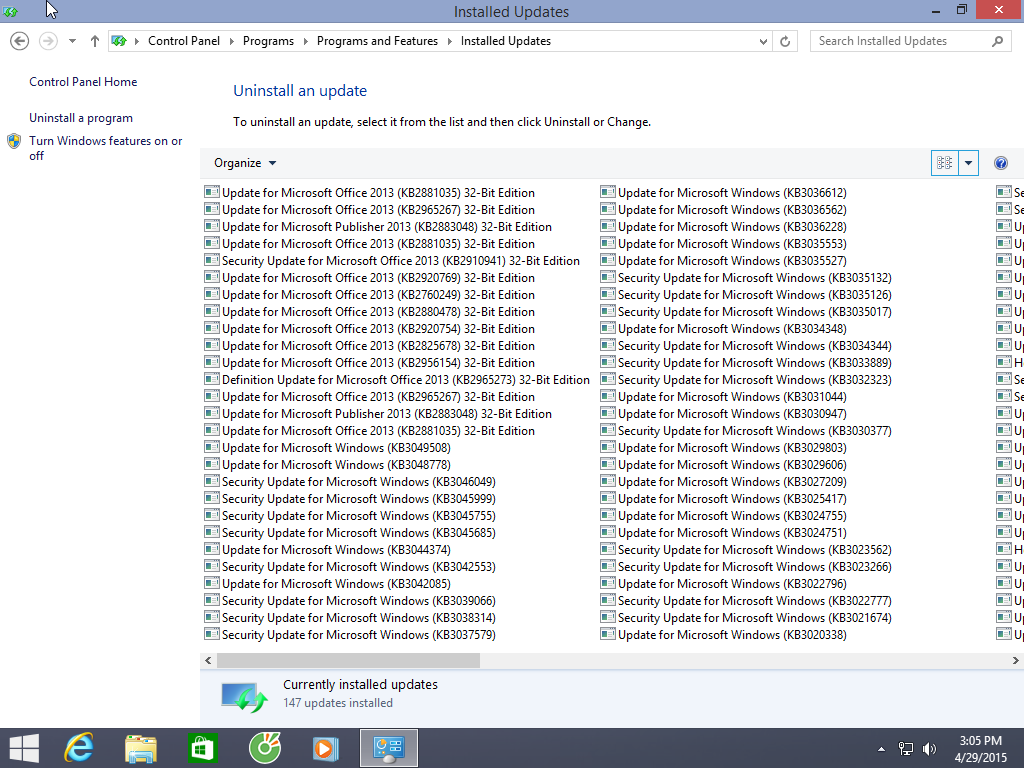Click the change view icon button
Image resolution: width=1024 pixels, height=768 pixels.
click(x=944, y=163)
